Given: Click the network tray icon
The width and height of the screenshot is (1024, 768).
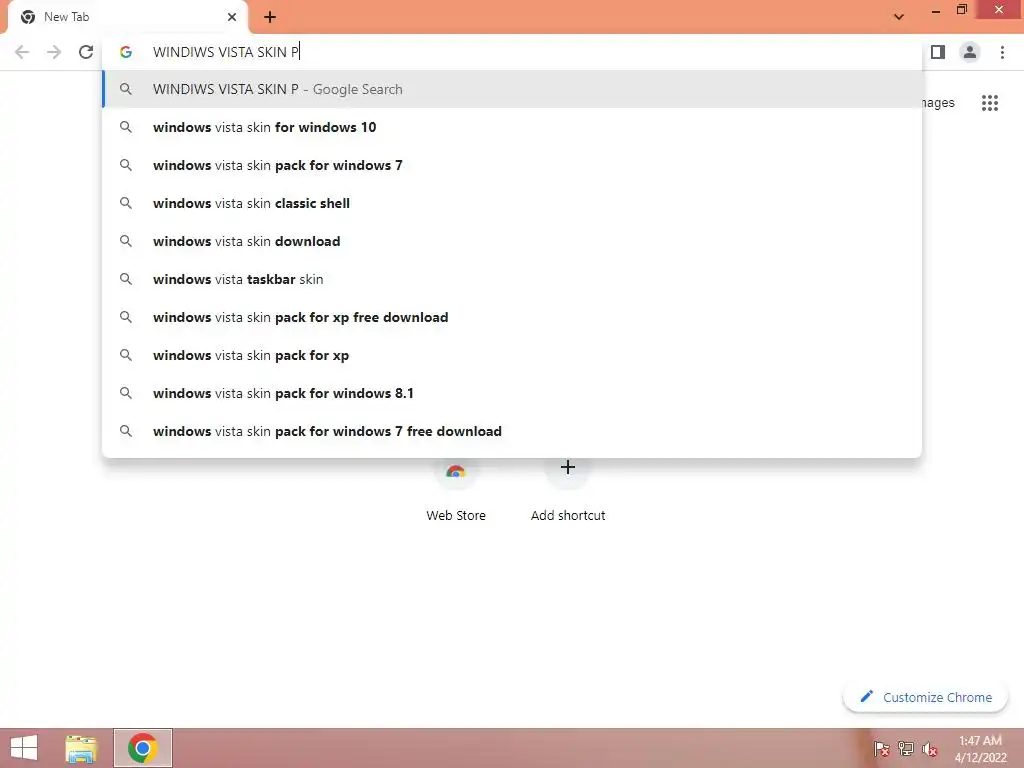Looking at the screenshot, I should tap(906, 748).
